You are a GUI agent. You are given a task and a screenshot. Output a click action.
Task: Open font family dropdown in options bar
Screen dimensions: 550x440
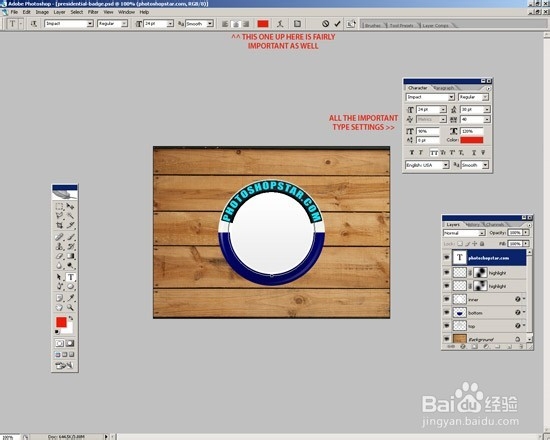(90, 24)
